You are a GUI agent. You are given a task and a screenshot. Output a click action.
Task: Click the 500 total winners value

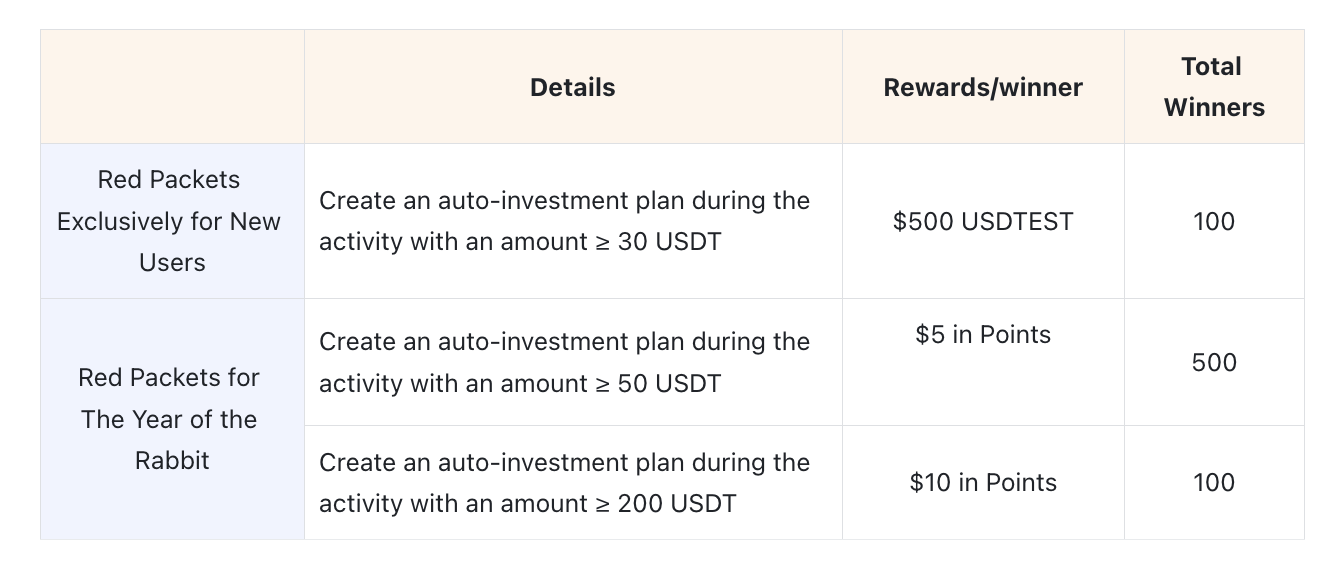pos(1214,362)
